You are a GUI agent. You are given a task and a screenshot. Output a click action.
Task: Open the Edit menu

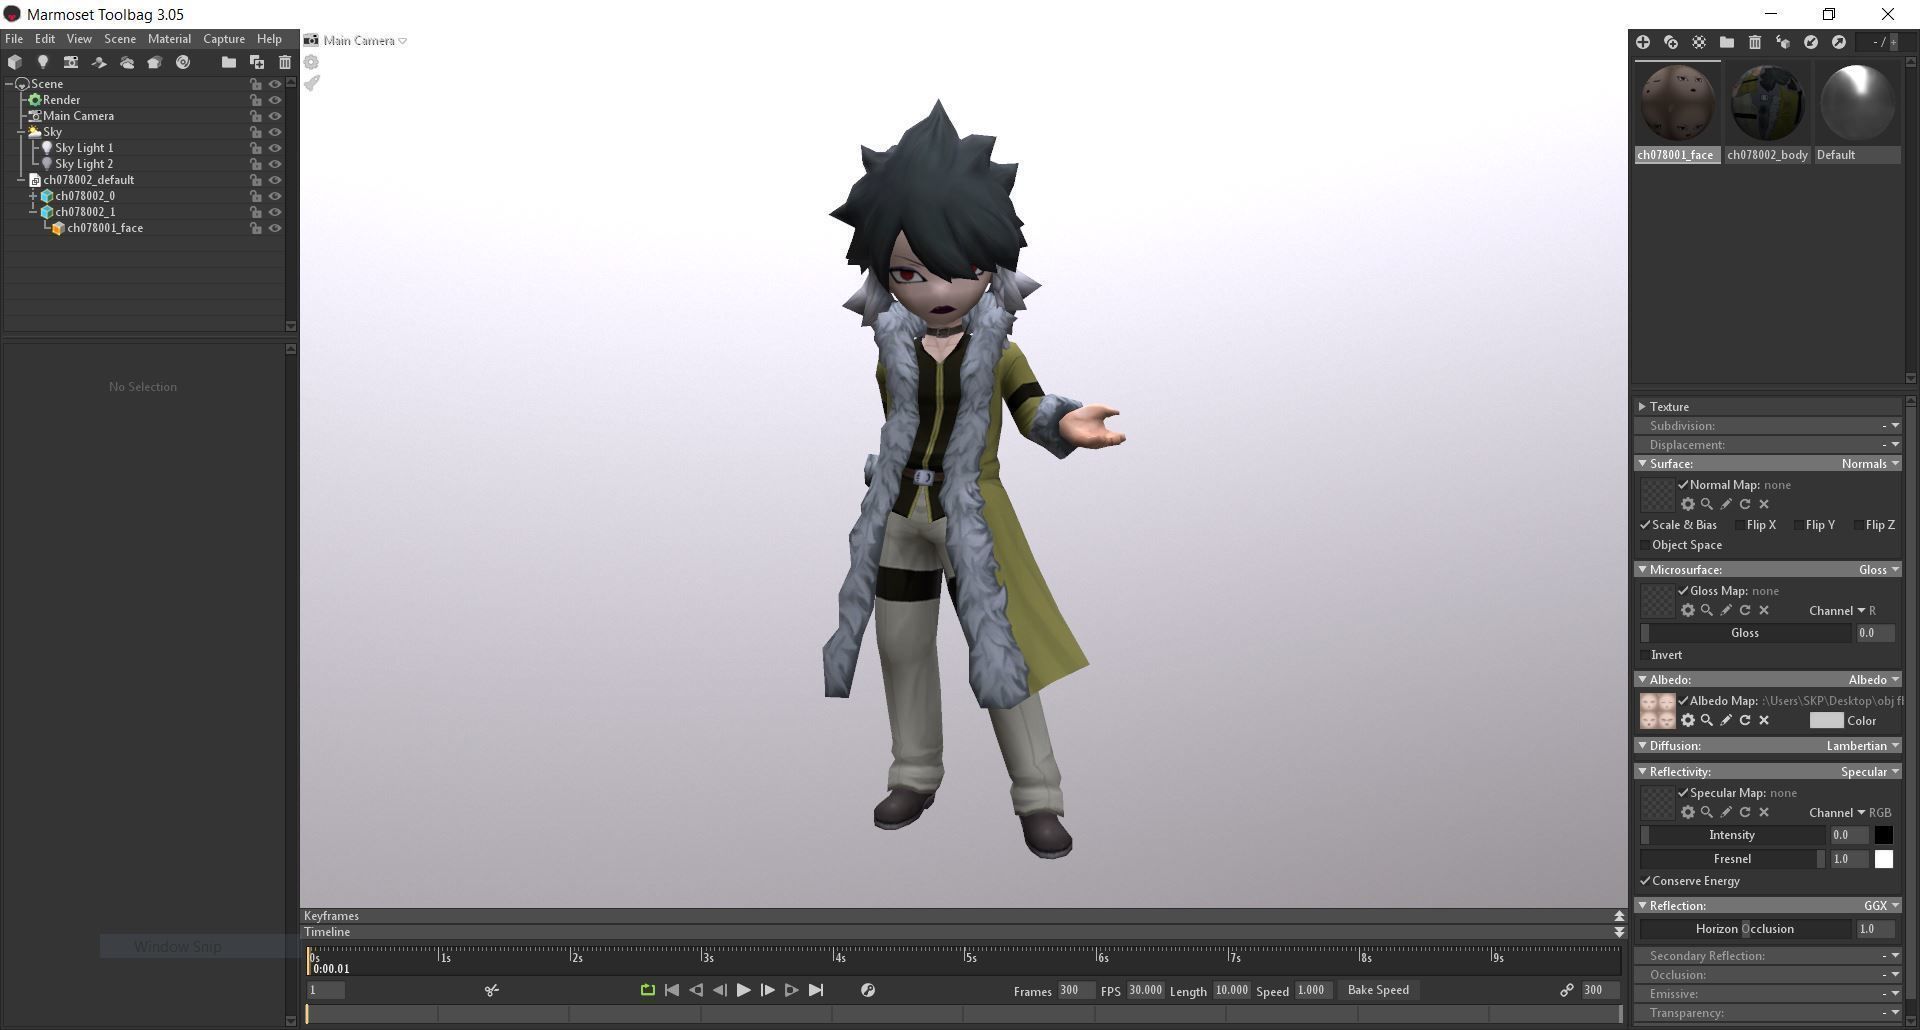45,39
